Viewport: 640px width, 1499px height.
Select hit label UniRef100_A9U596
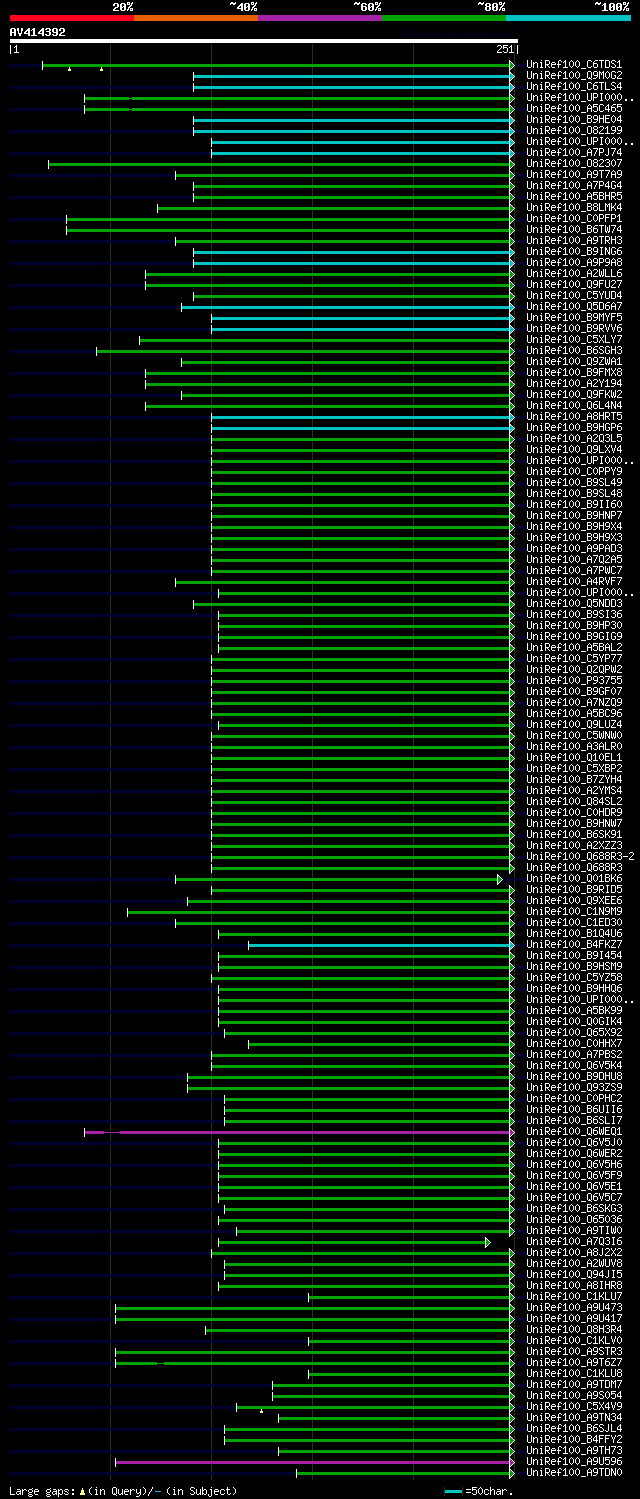(x=574, y=1462)
